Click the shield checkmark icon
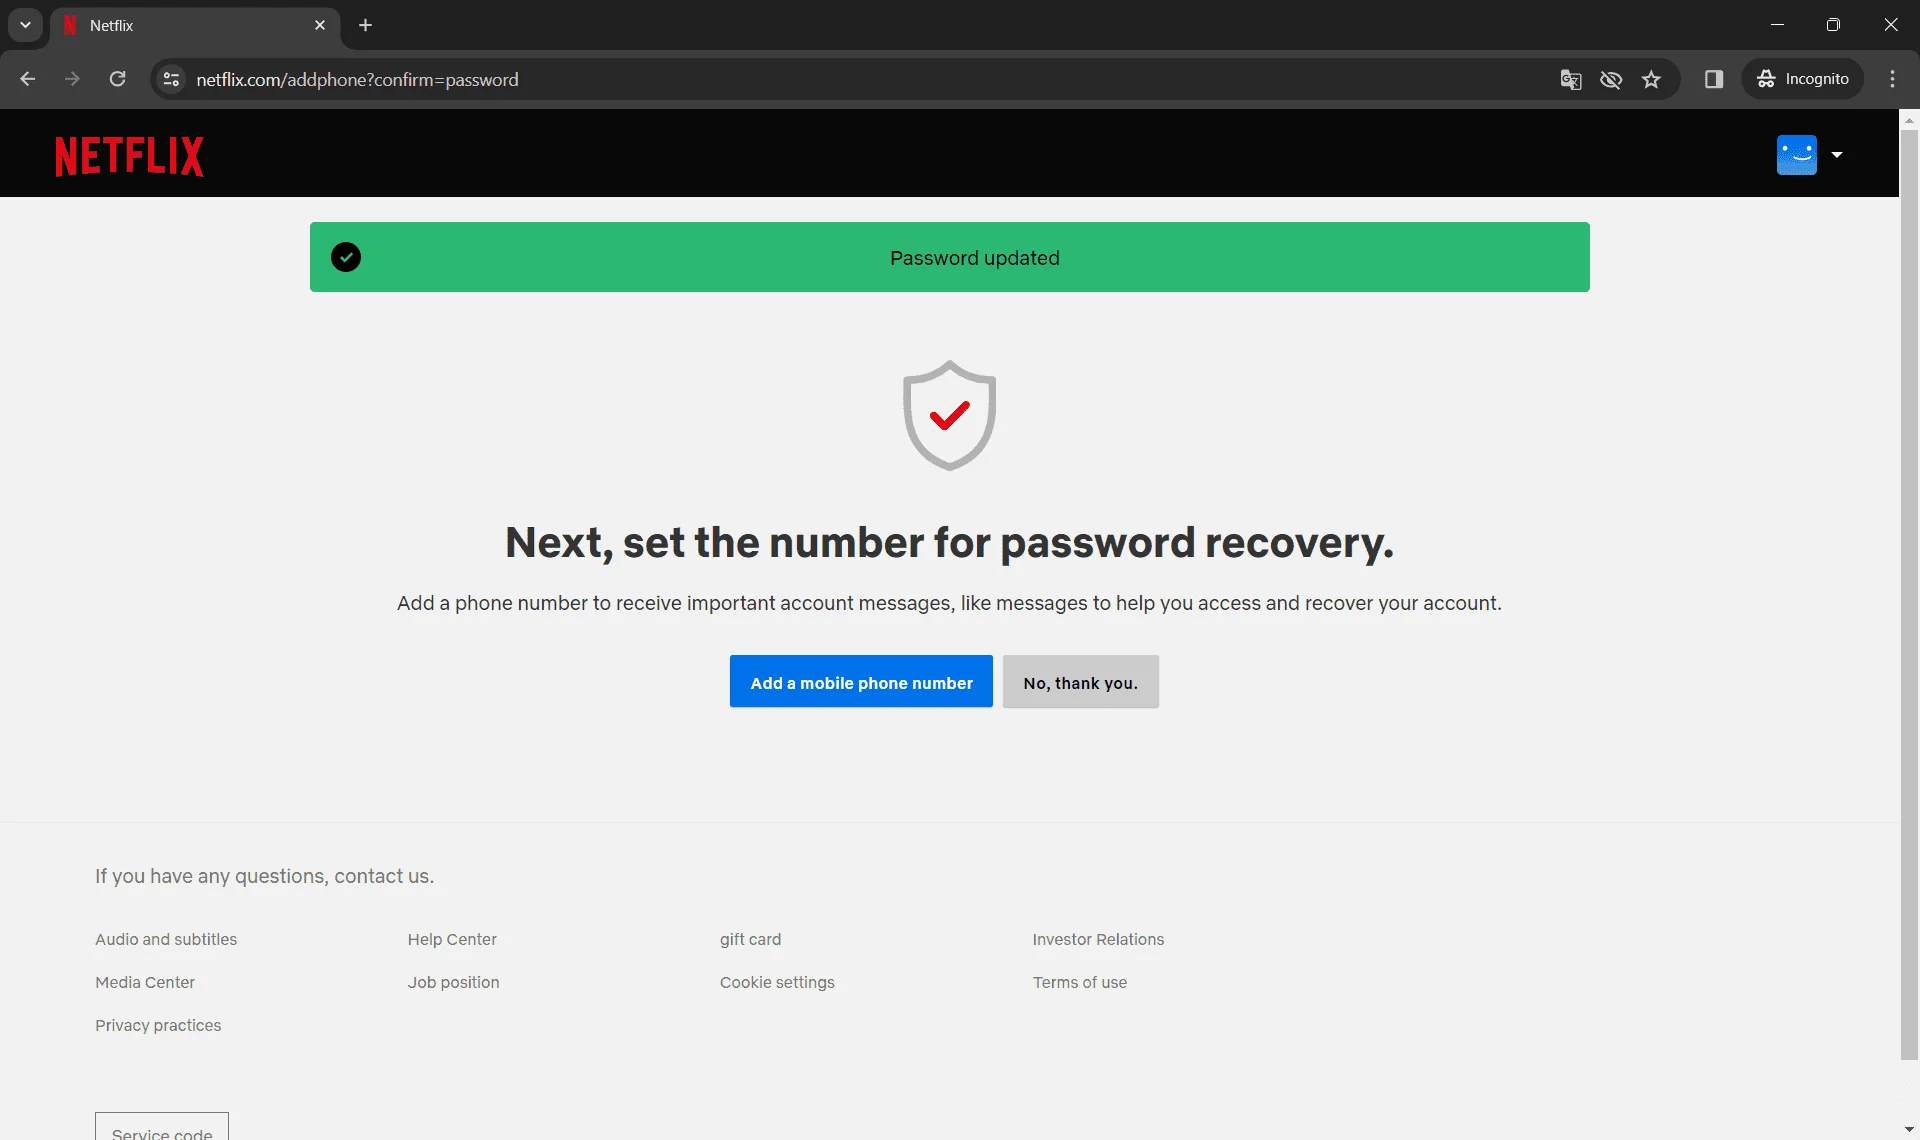The height and width of the screenshot is (1140, 1920). click(x=949, y=415)
